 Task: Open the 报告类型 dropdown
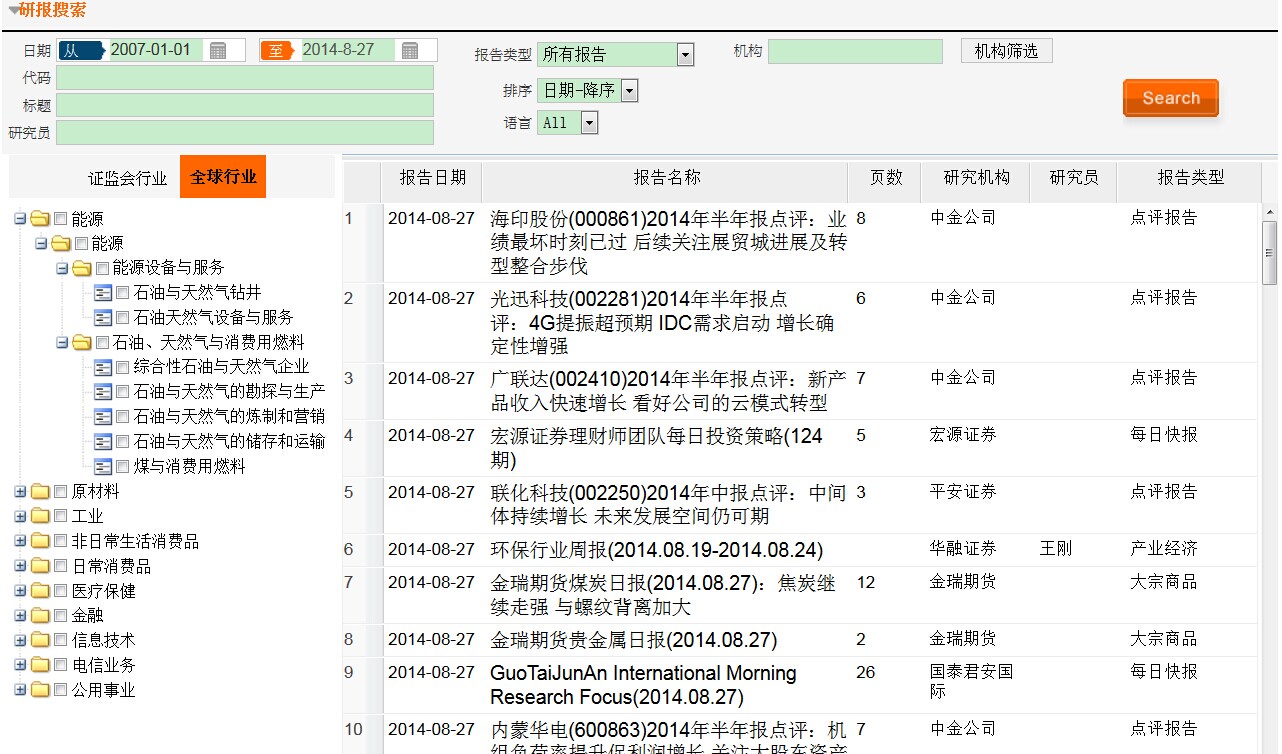tap(685, 54)
